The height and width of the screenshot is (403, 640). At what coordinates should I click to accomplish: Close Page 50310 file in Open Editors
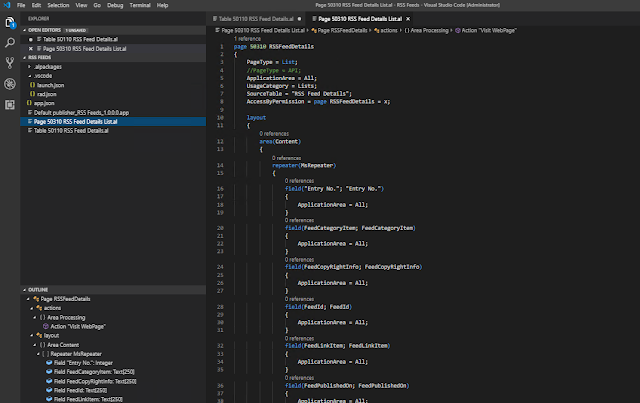pos(30,48)
